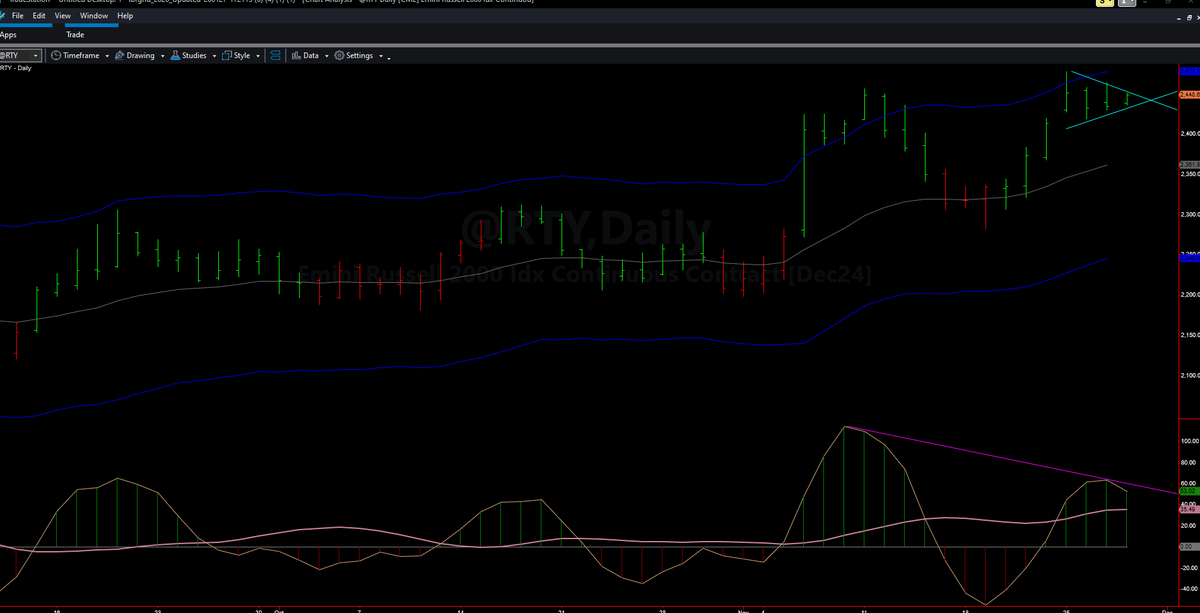Click the 2,200.00 price axis label

[1189, 294]
